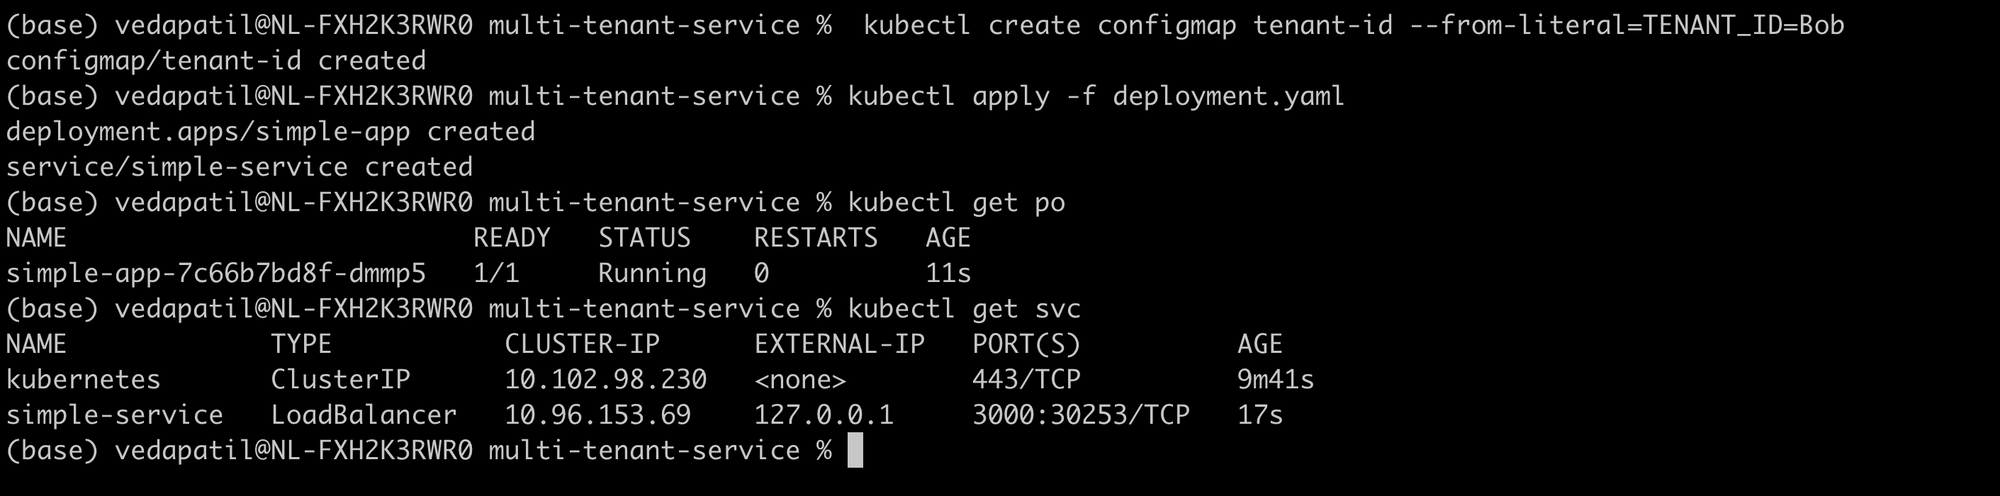Click the external IP 127.0.0.1
2000x496 pixels.
[823, 415]
